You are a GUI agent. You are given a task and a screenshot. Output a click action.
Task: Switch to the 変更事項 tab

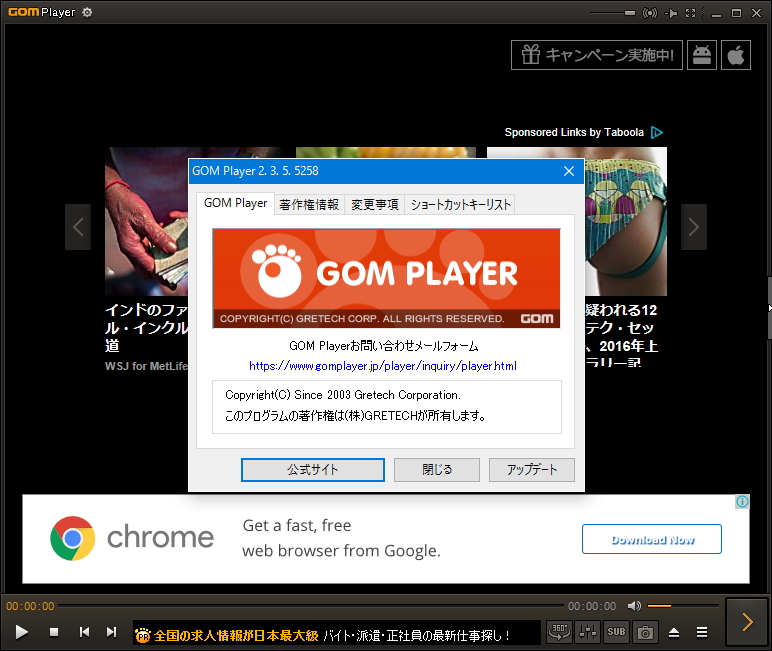[x=374, y=204]
